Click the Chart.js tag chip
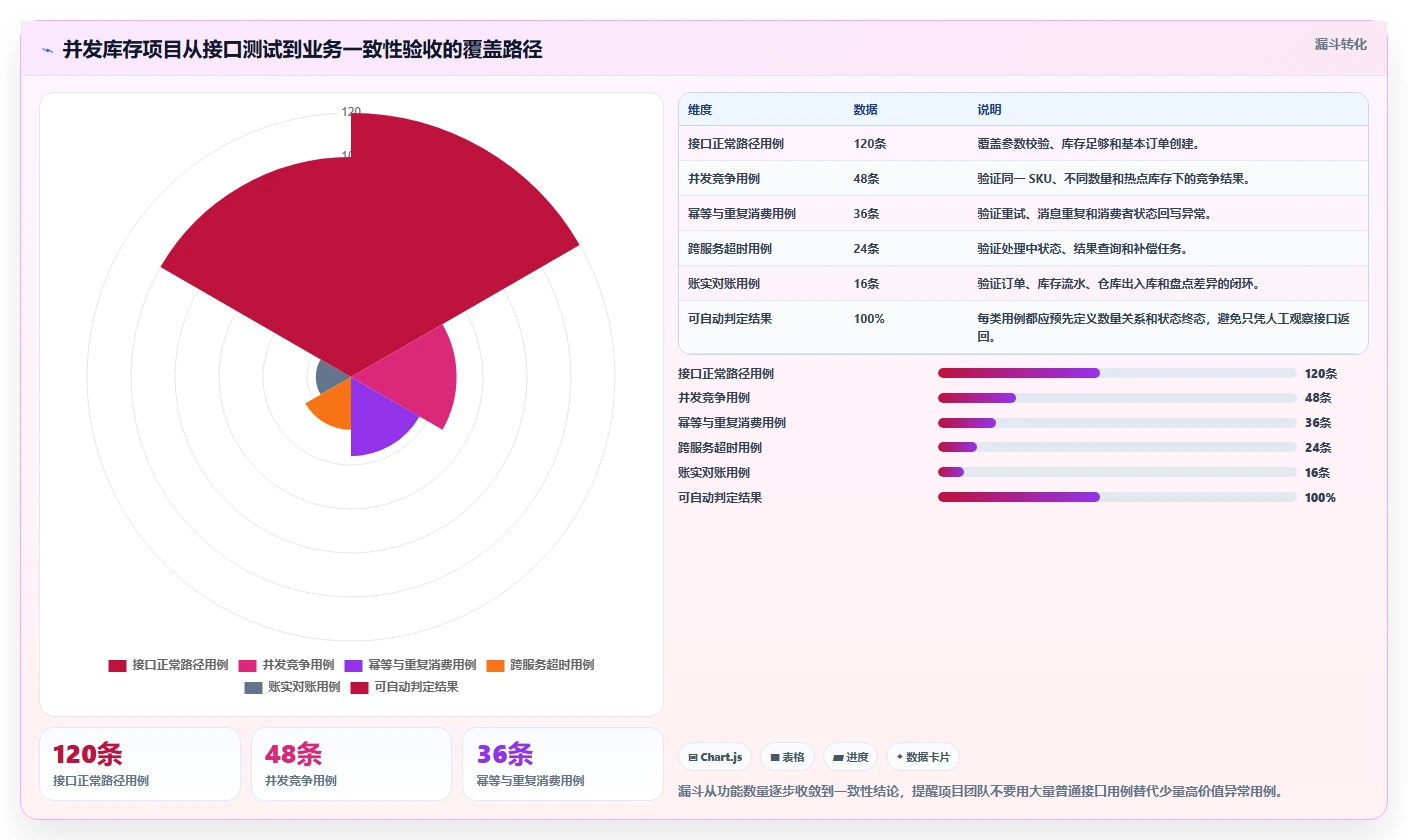This screenshot has width=1408, height=840. point(715,757)
